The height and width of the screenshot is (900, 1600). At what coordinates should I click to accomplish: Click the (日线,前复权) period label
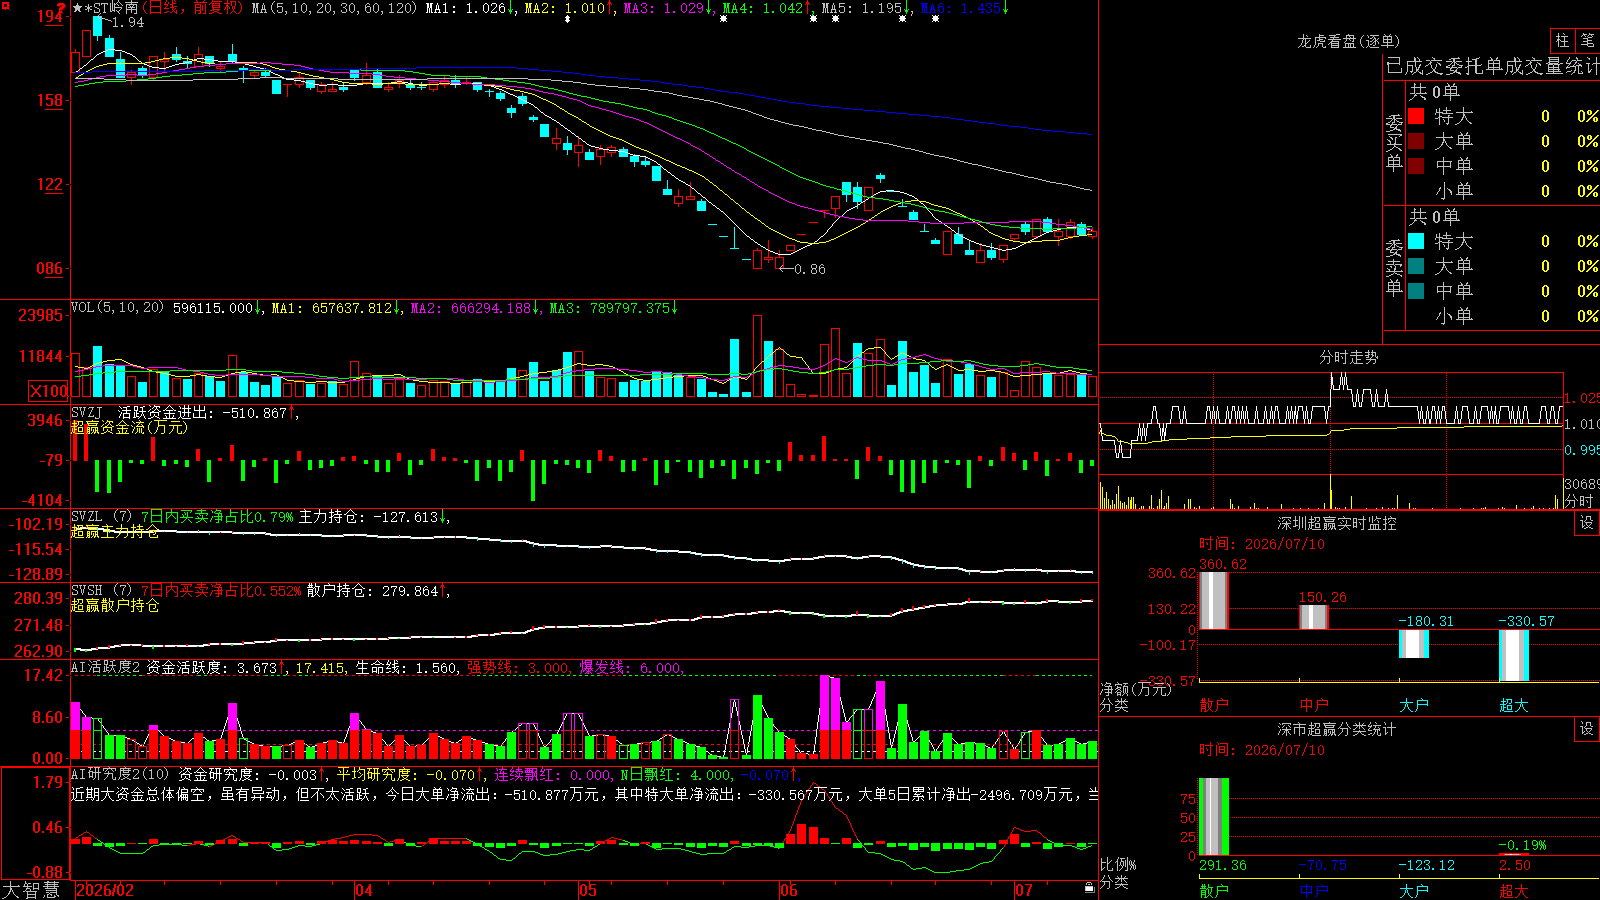point(193,9)
